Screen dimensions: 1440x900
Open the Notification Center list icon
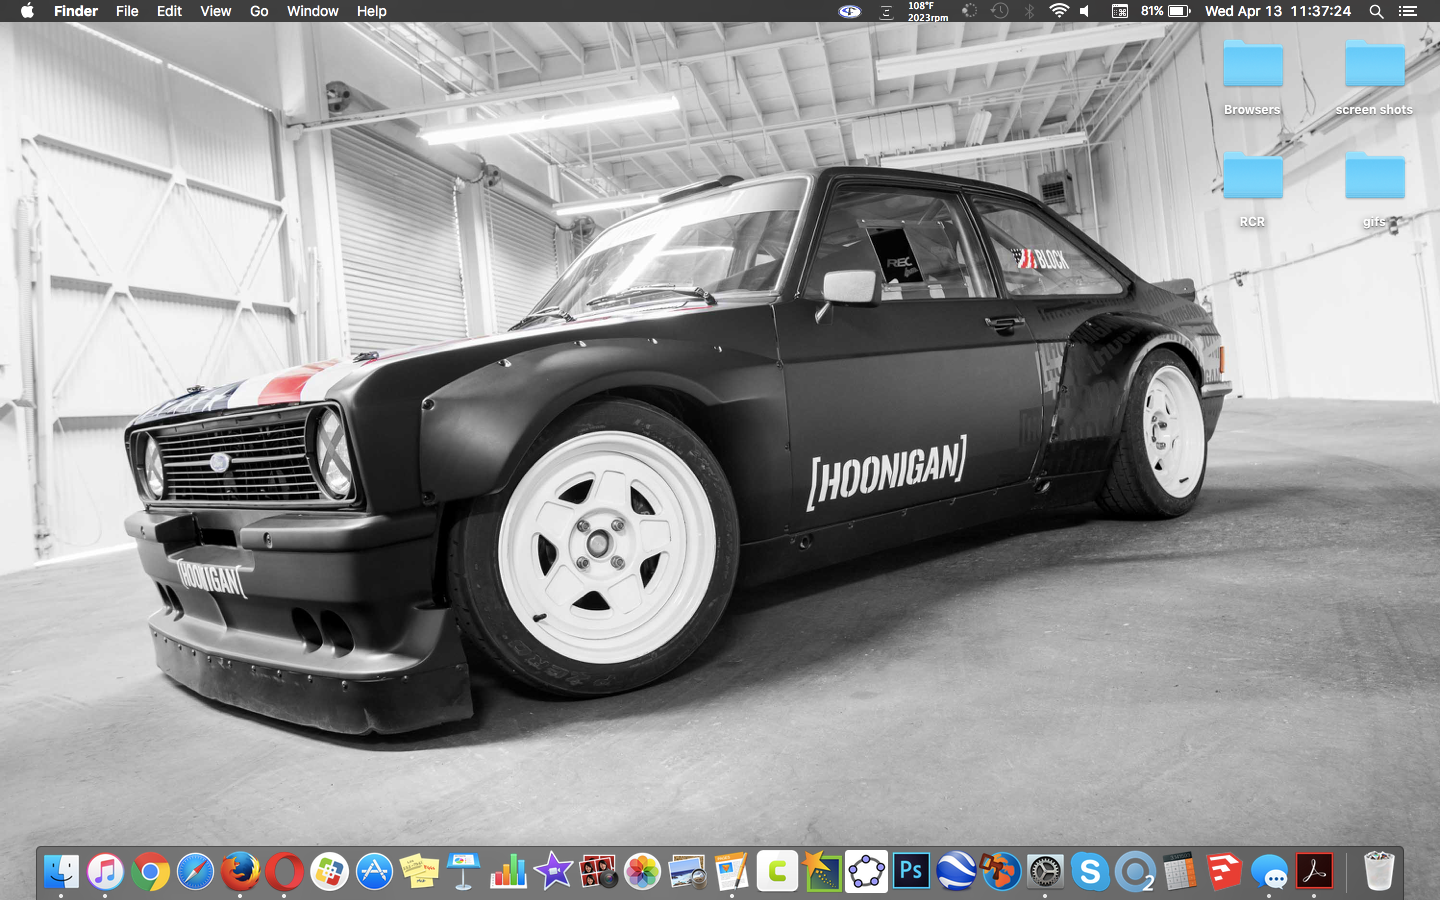click(x=1408, y=11)
